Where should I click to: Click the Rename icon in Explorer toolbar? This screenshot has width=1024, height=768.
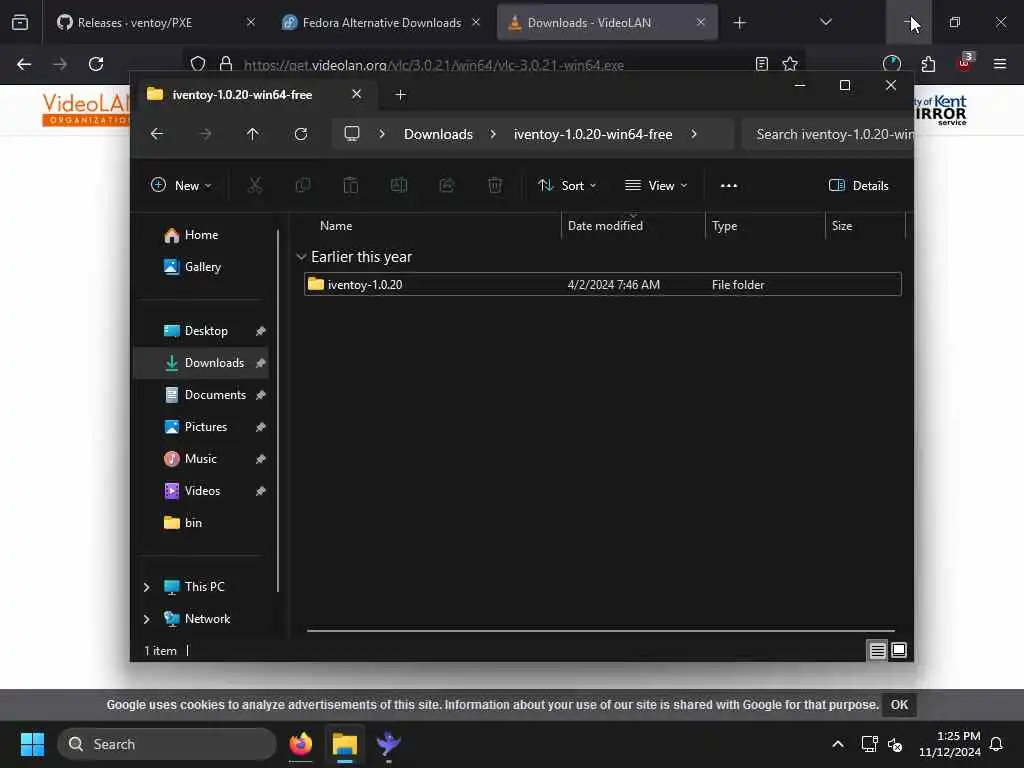pos(399,185)
